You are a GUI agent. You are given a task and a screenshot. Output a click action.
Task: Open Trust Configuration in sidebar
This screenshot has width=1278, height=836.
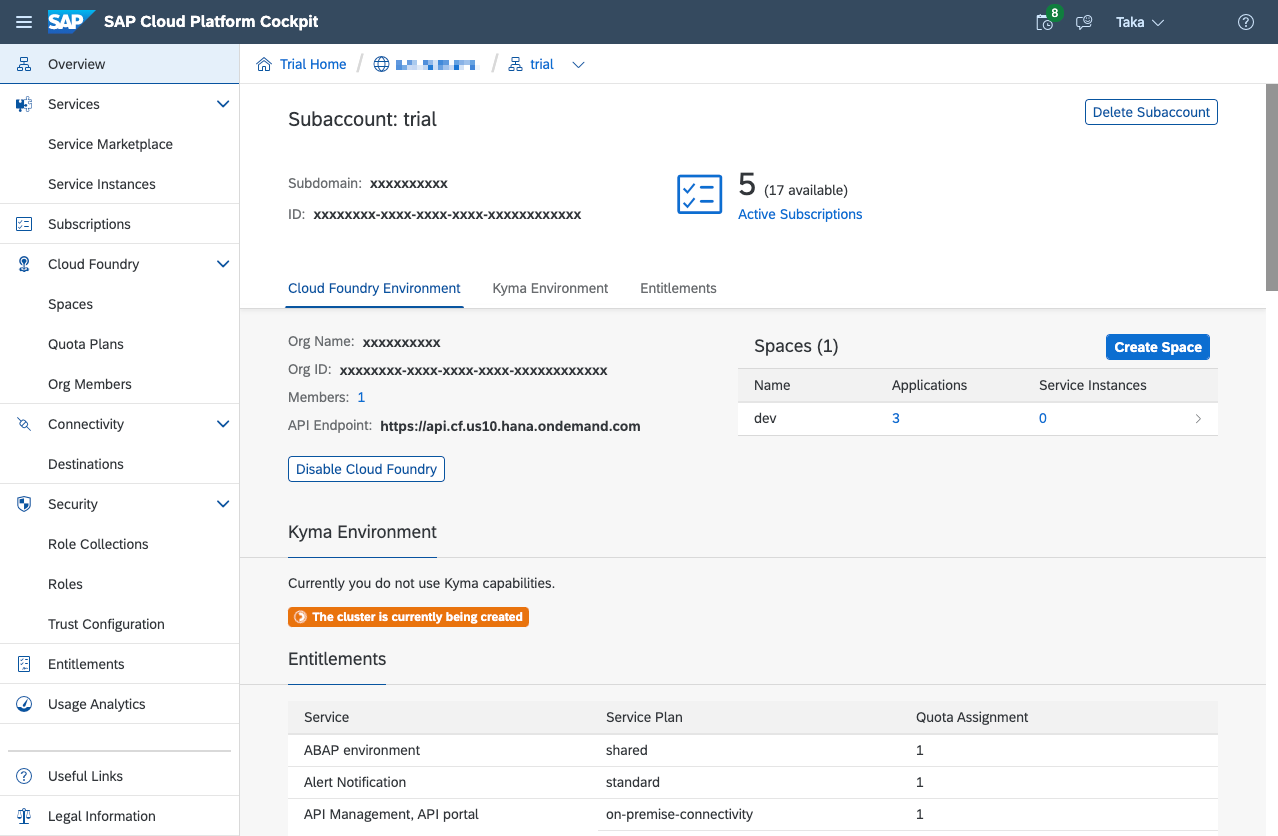point(106,624)
